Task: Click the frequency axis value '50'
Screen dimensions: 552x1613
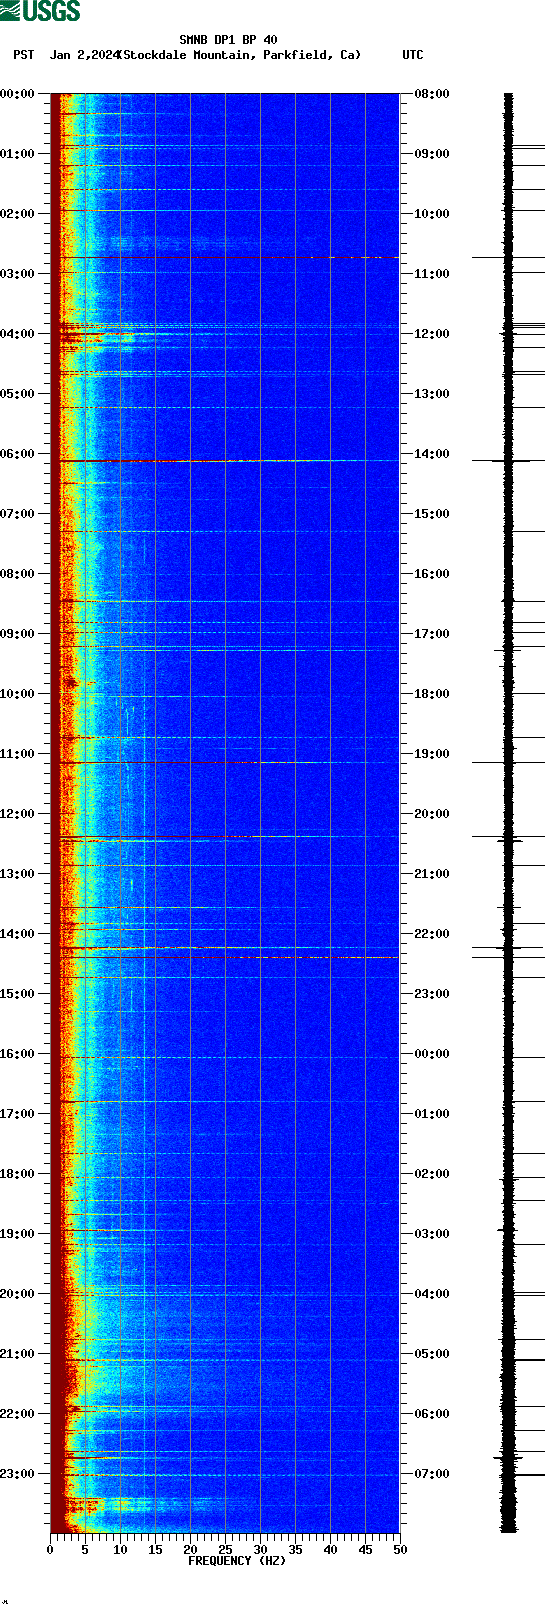Action: pos(400,1550)
